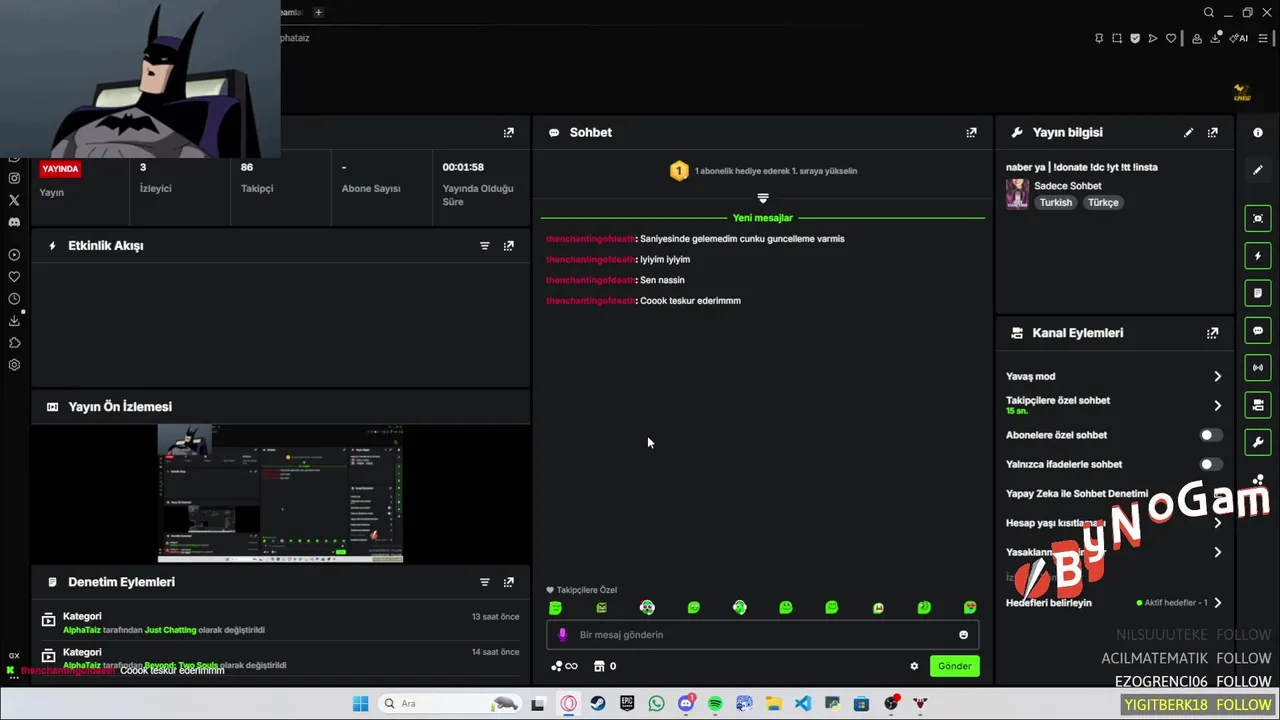1280x720 pixels.
Task: Open the AI button in browser toolbar
Action: (x=1239, y=38)
